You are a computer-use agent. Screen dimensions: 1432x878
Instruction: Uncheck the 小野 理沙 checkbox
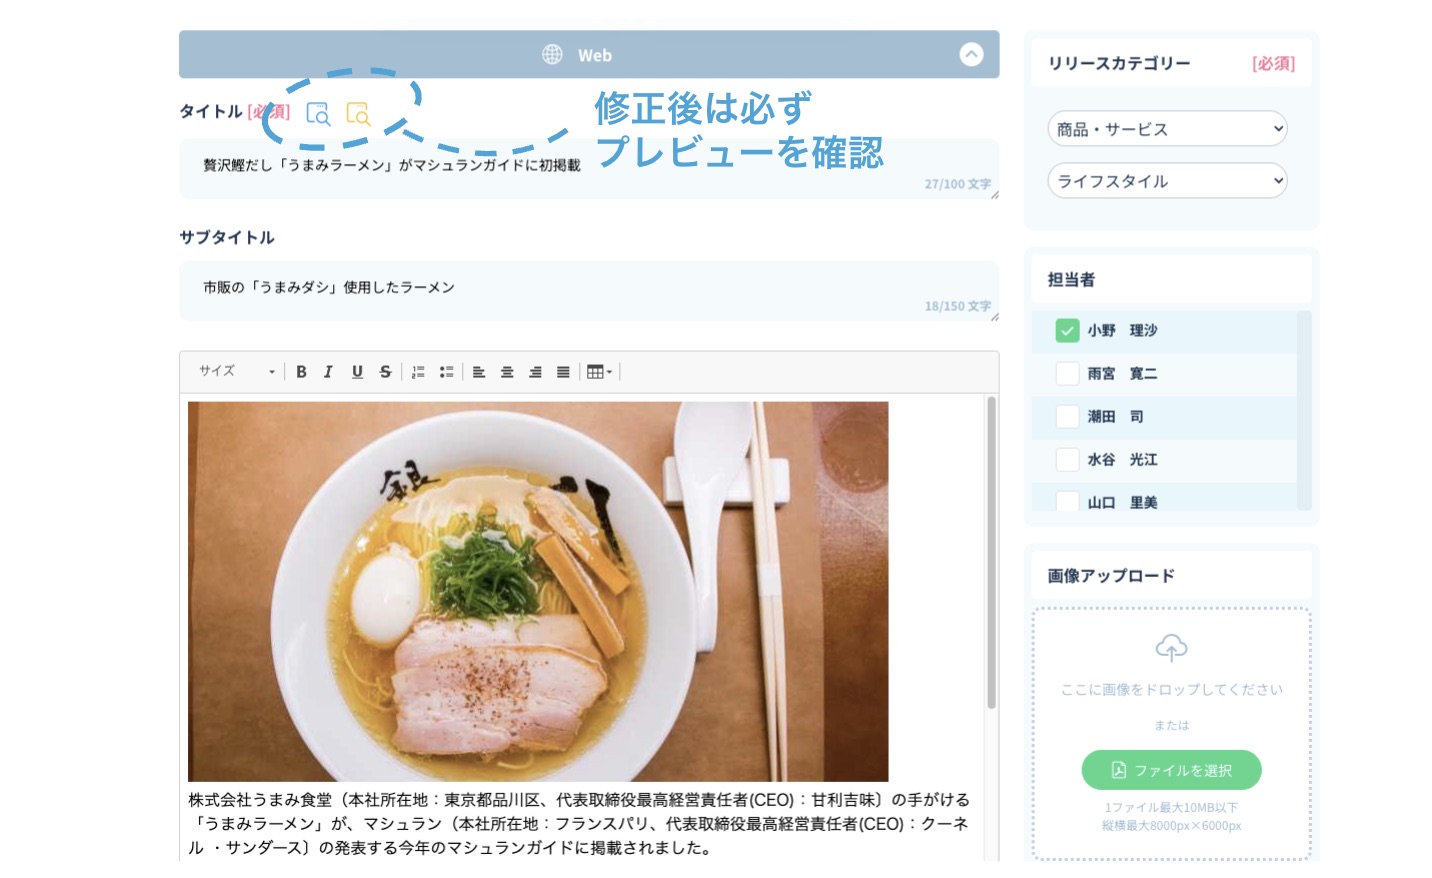coord(1067,331)
